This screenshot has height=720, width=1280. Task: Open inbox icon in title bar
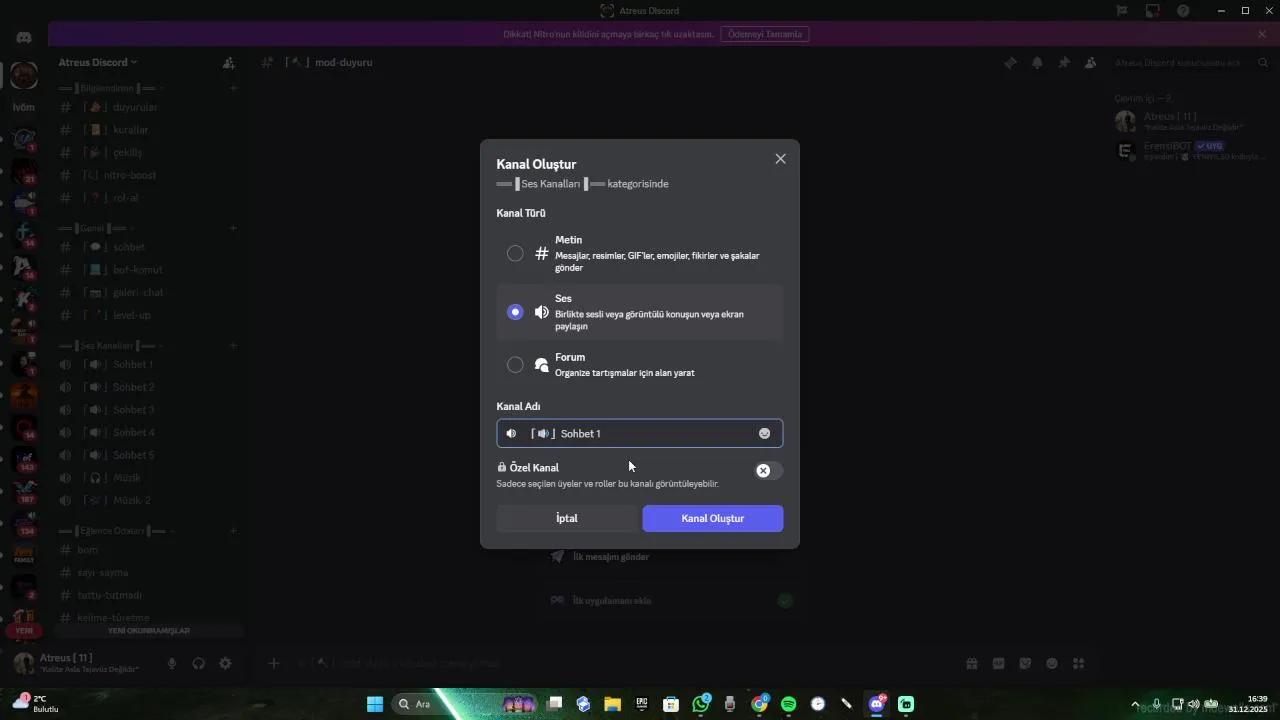pyautogui.click(x=1153, y=11)
